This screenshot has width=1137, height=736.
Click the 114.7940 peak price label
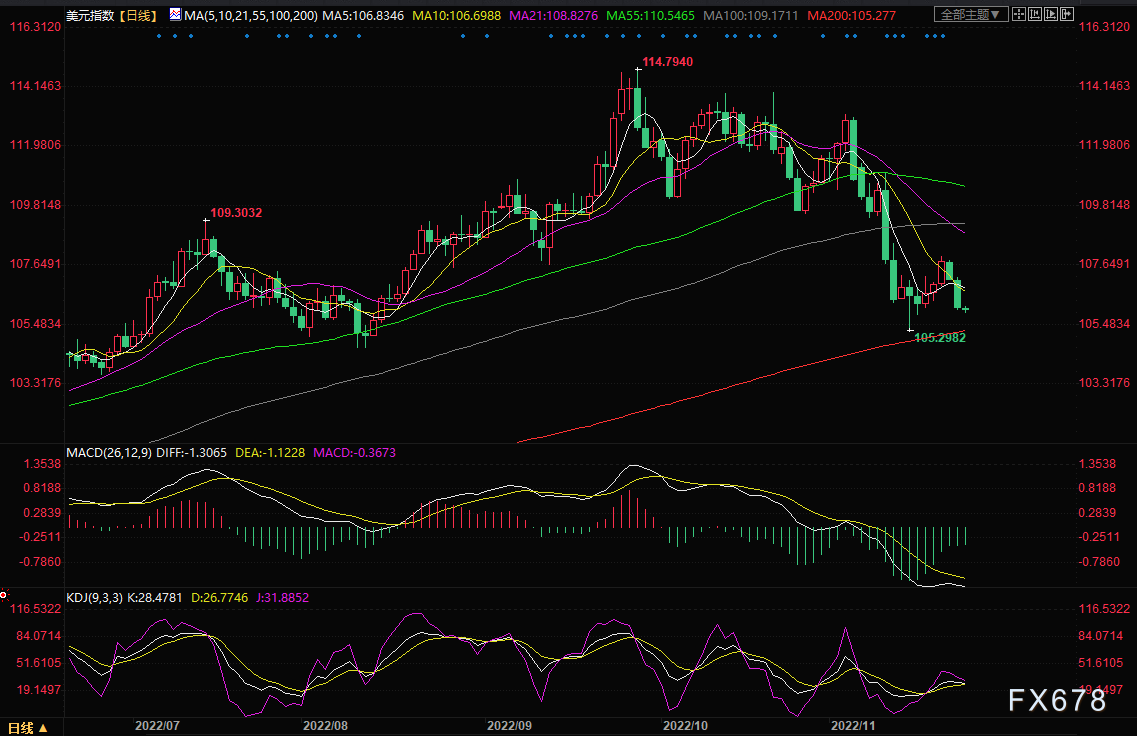tap(667, 62)
